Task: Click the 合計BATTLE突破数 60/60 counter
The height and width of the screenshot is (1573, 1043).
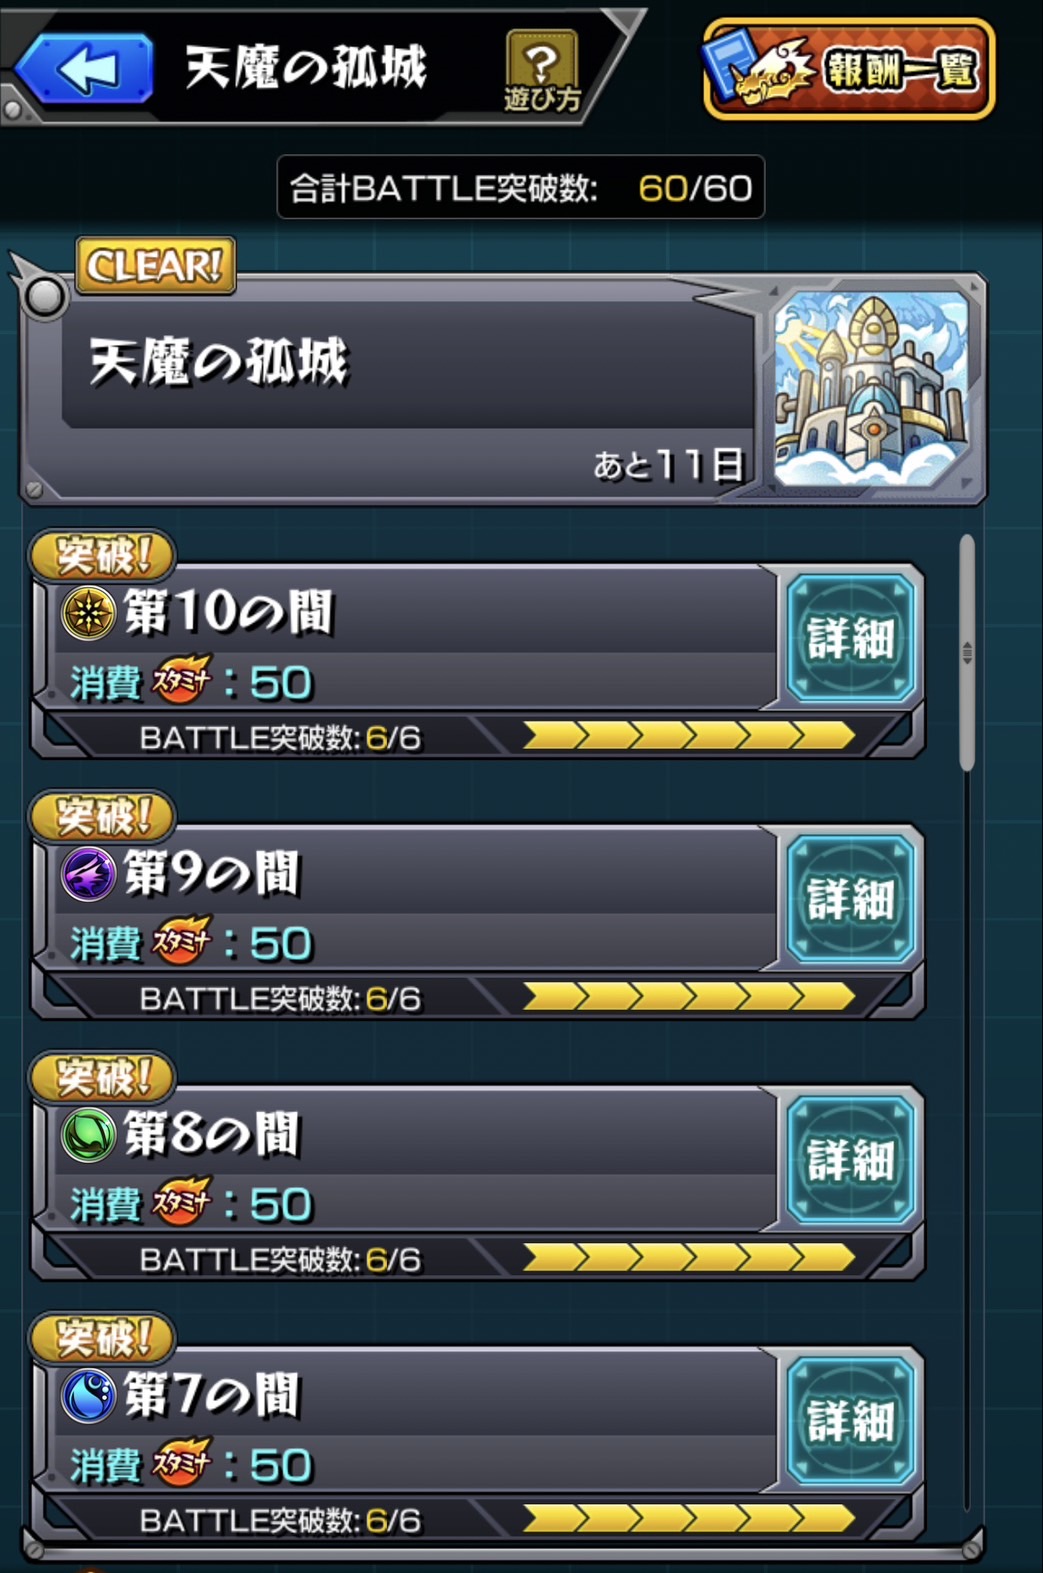Action: (520, 187)
